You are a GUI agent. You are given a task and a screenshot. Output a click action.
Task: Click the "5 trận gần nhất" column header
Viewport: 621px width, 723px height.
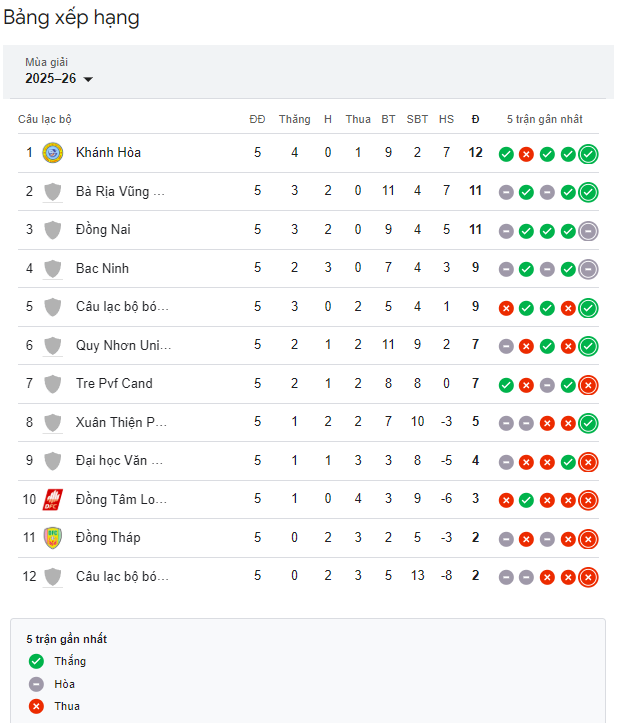(x=544, y=119)
